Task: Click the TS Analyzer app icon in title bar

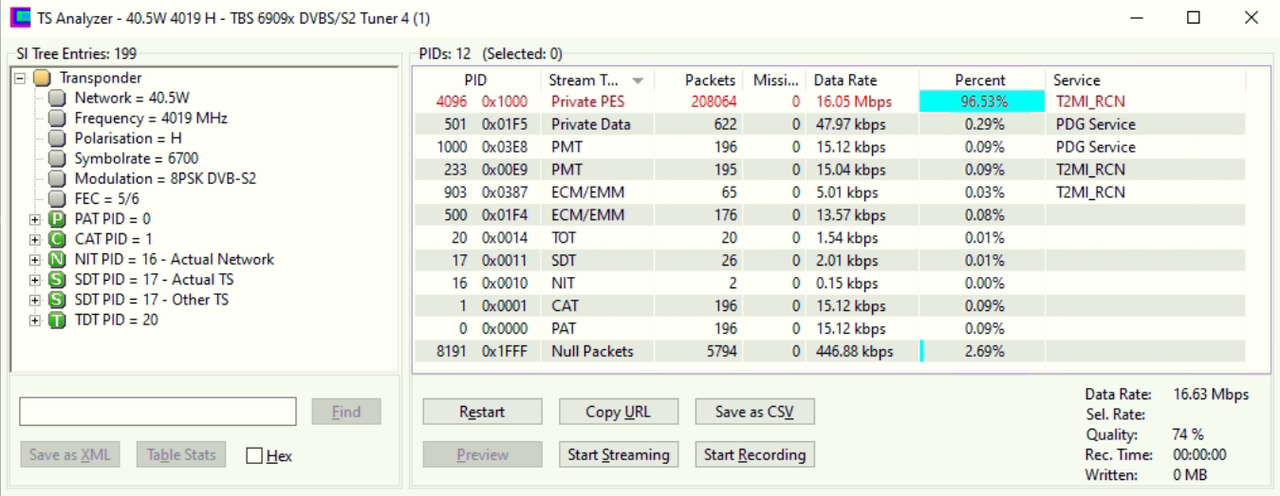Action: coord(18,18)
